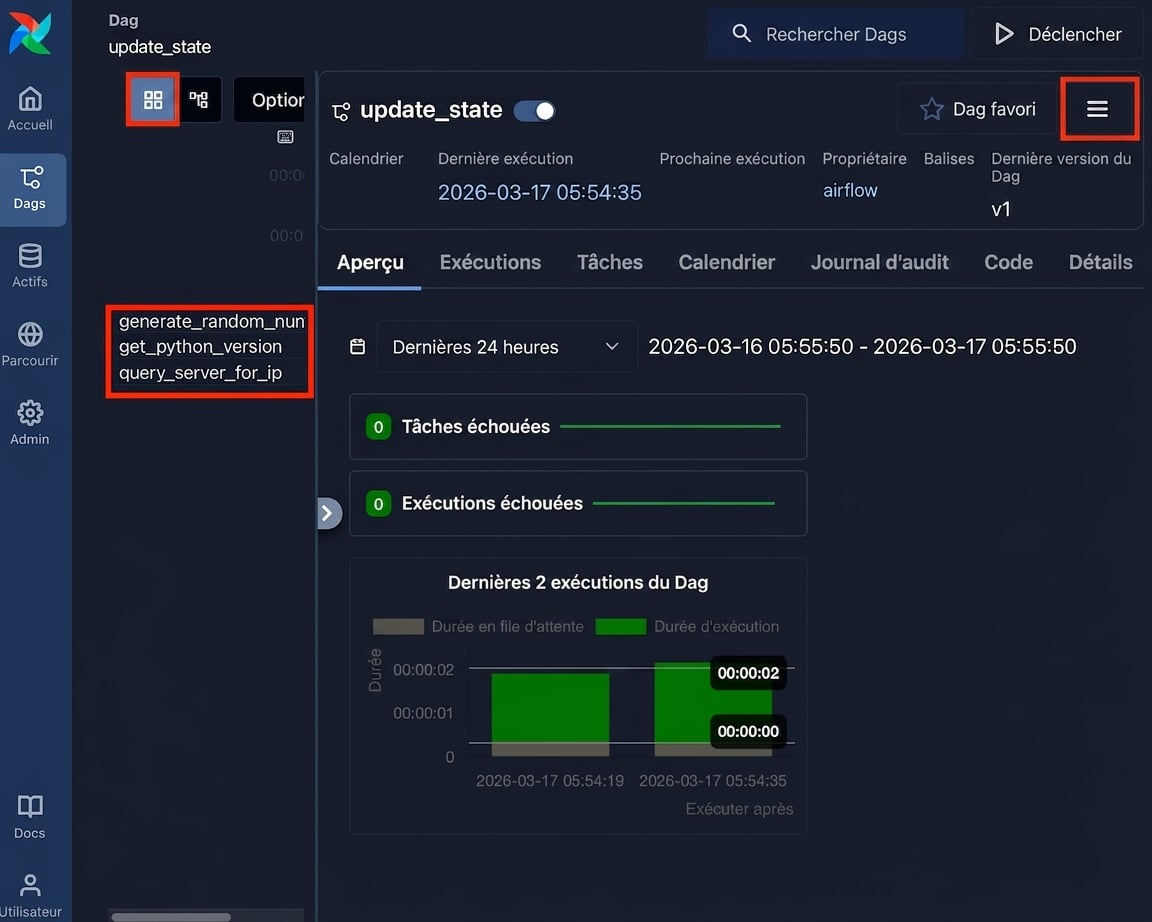The width and height of the screenshot is (1152, 922).
Task: Open the Calendrier tab
Action: pos(727,262)
